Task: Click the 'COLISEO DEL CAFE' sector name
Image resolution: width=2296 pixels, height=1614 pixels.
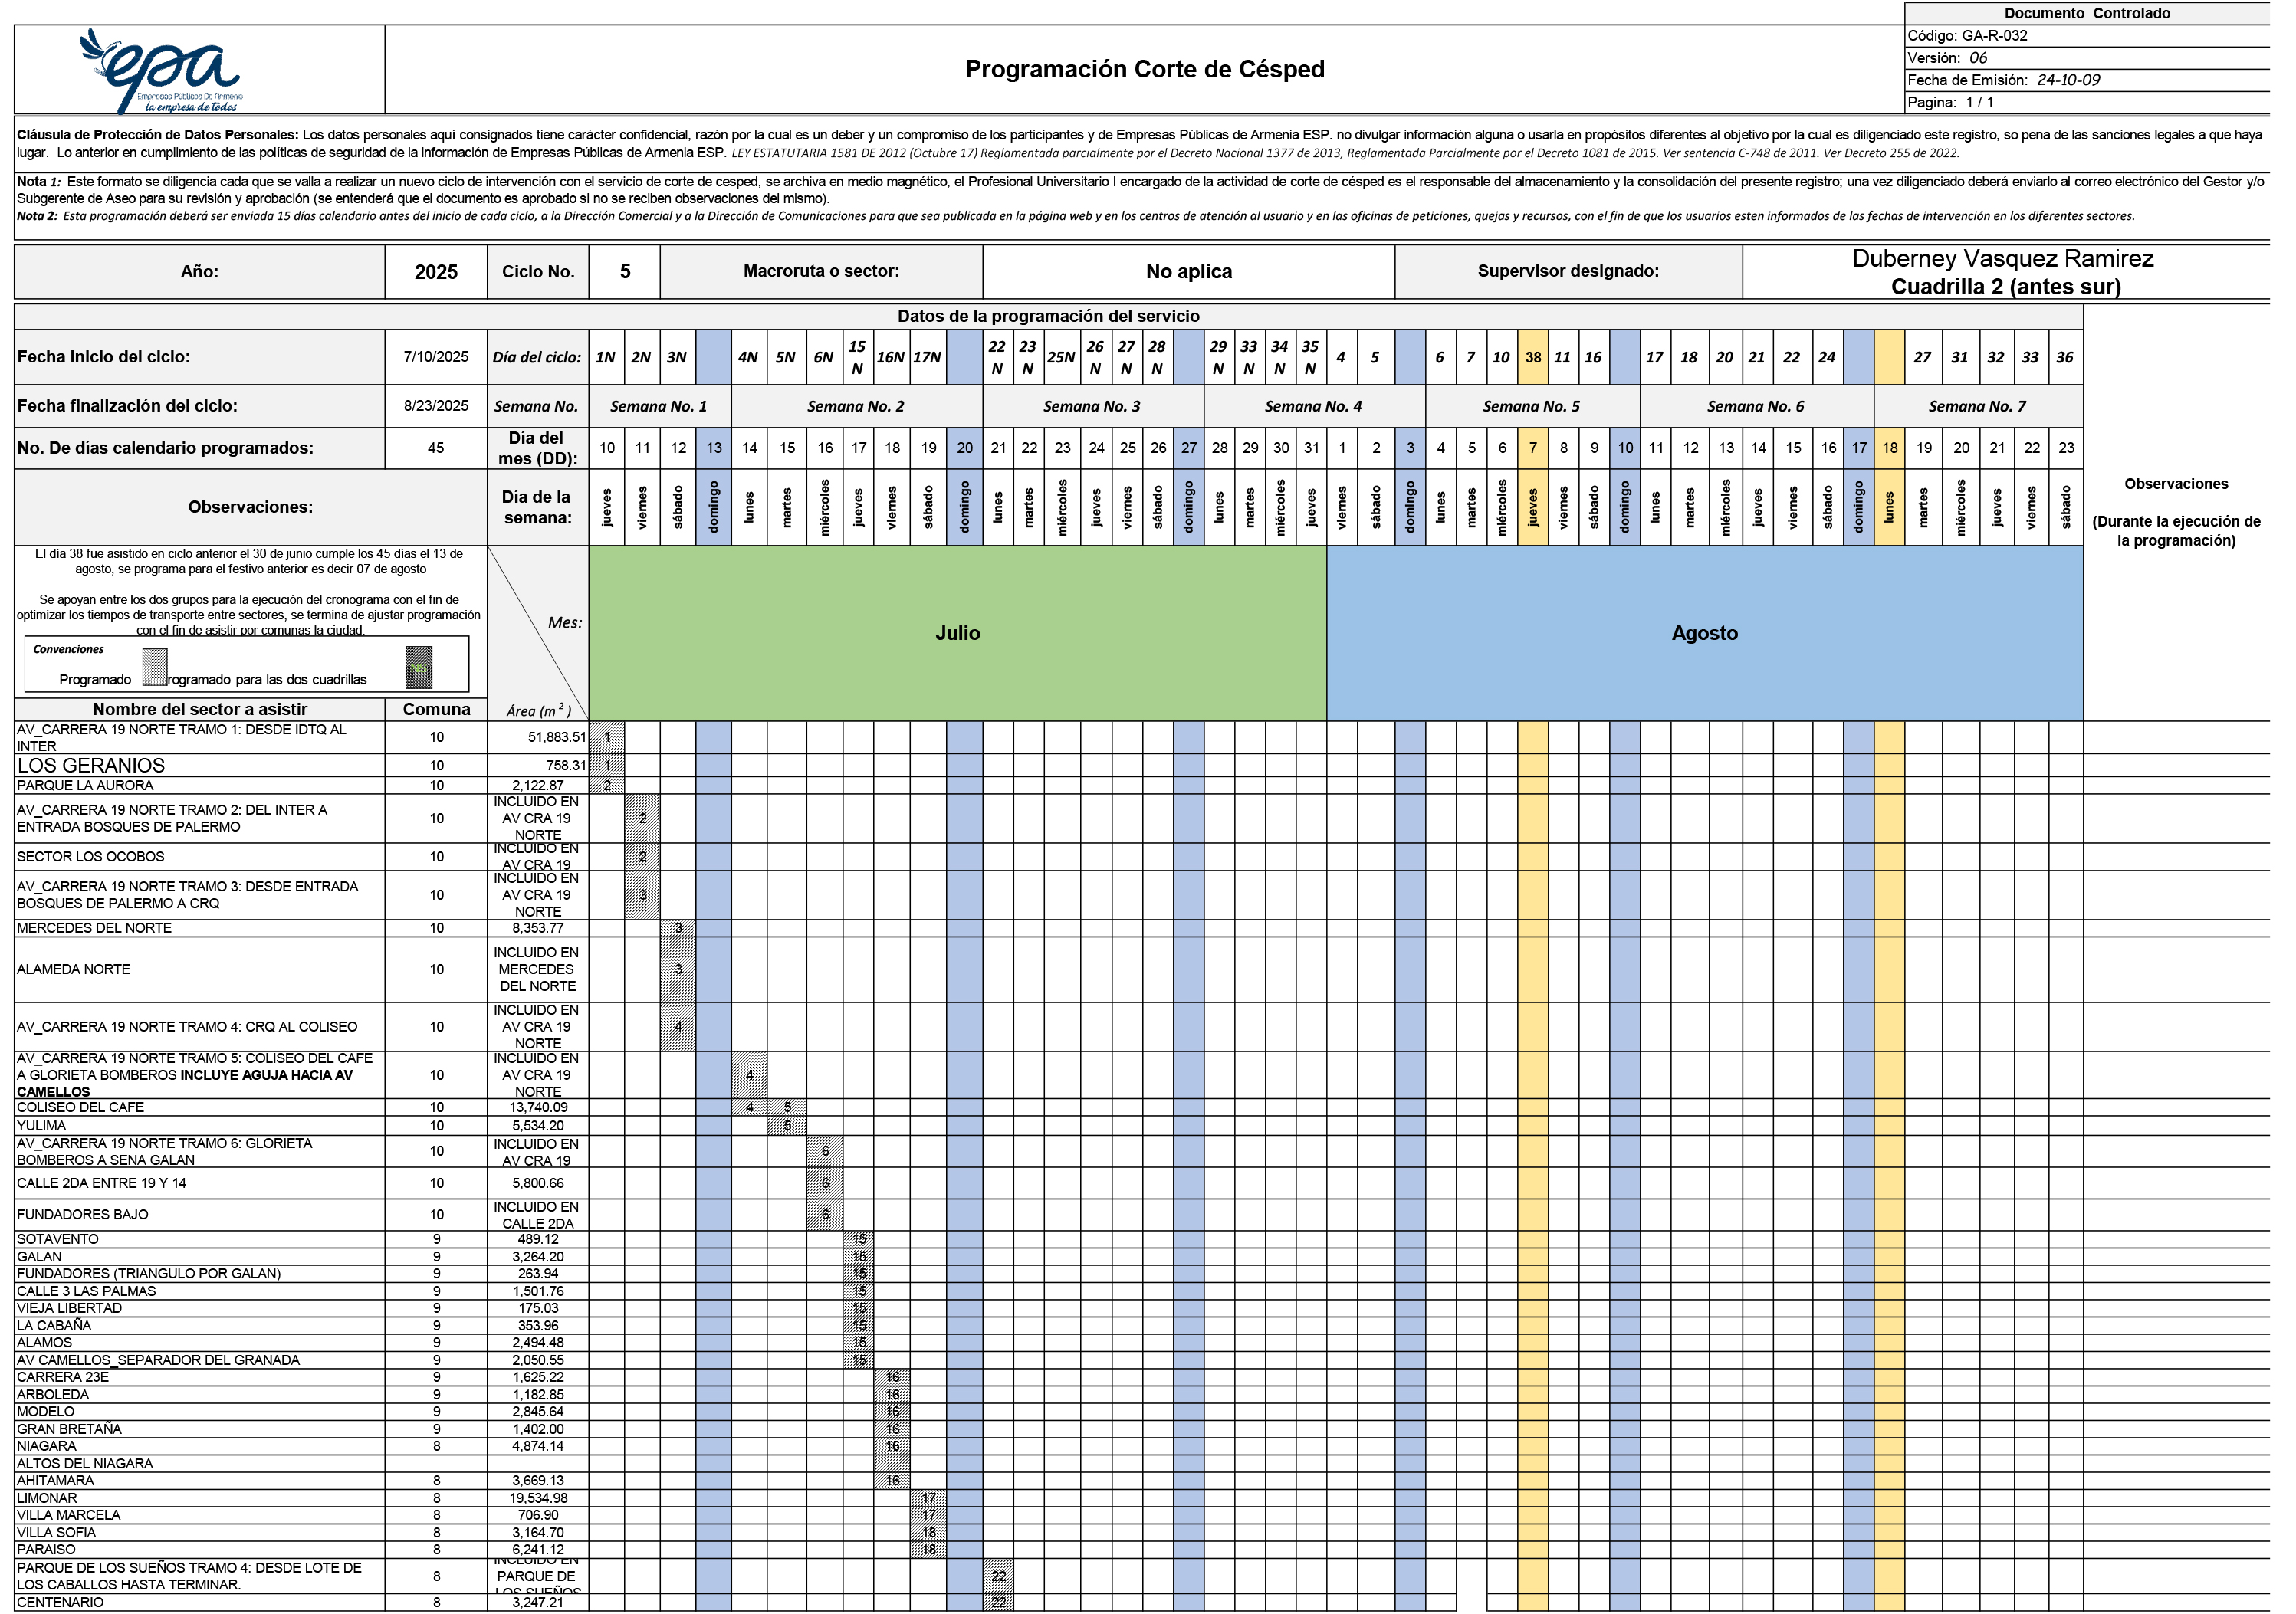Action: pos(80,1107)
